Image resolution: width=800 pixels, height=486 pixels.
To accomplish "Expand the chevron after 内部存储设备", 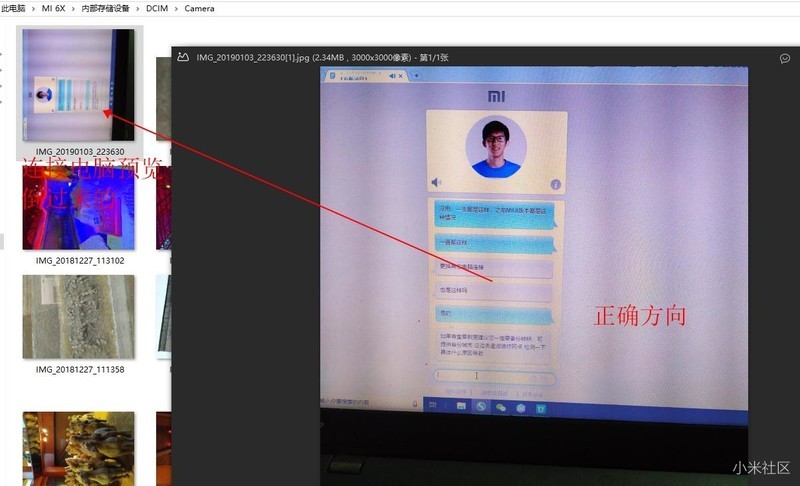I will pos(137,9).
